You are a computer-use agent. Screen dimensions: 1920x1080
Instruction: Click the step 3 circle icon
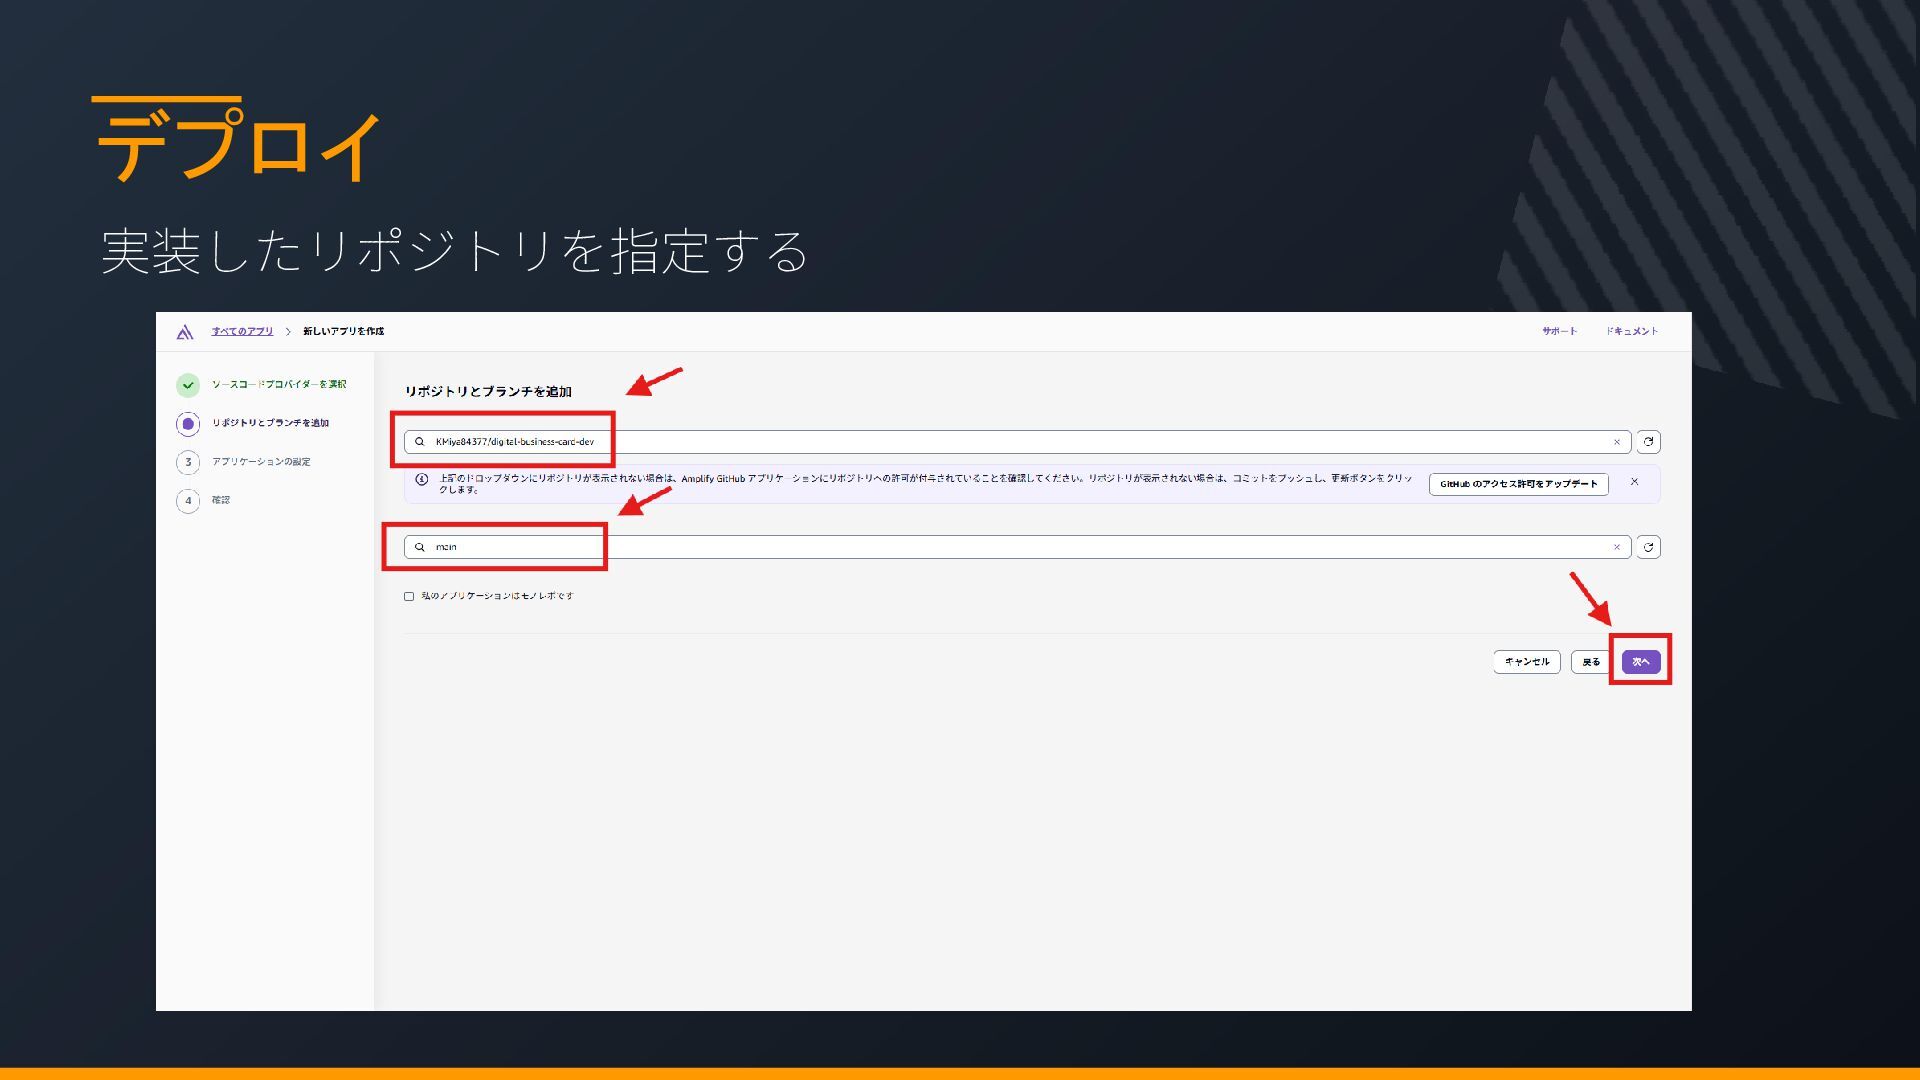(x=188, y=462)
